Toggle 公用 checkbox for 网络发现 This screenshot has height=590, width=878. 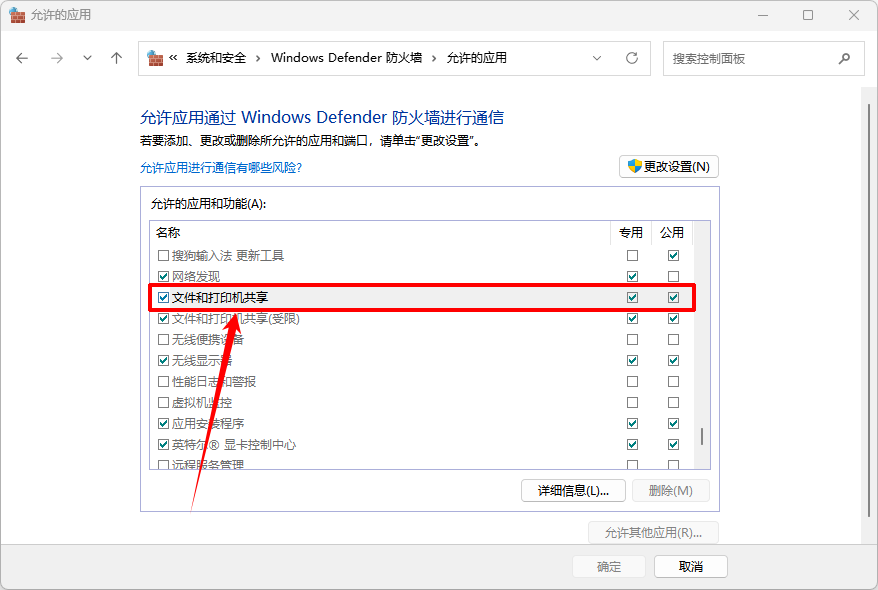pyautogui.click(x=673, y=277)
